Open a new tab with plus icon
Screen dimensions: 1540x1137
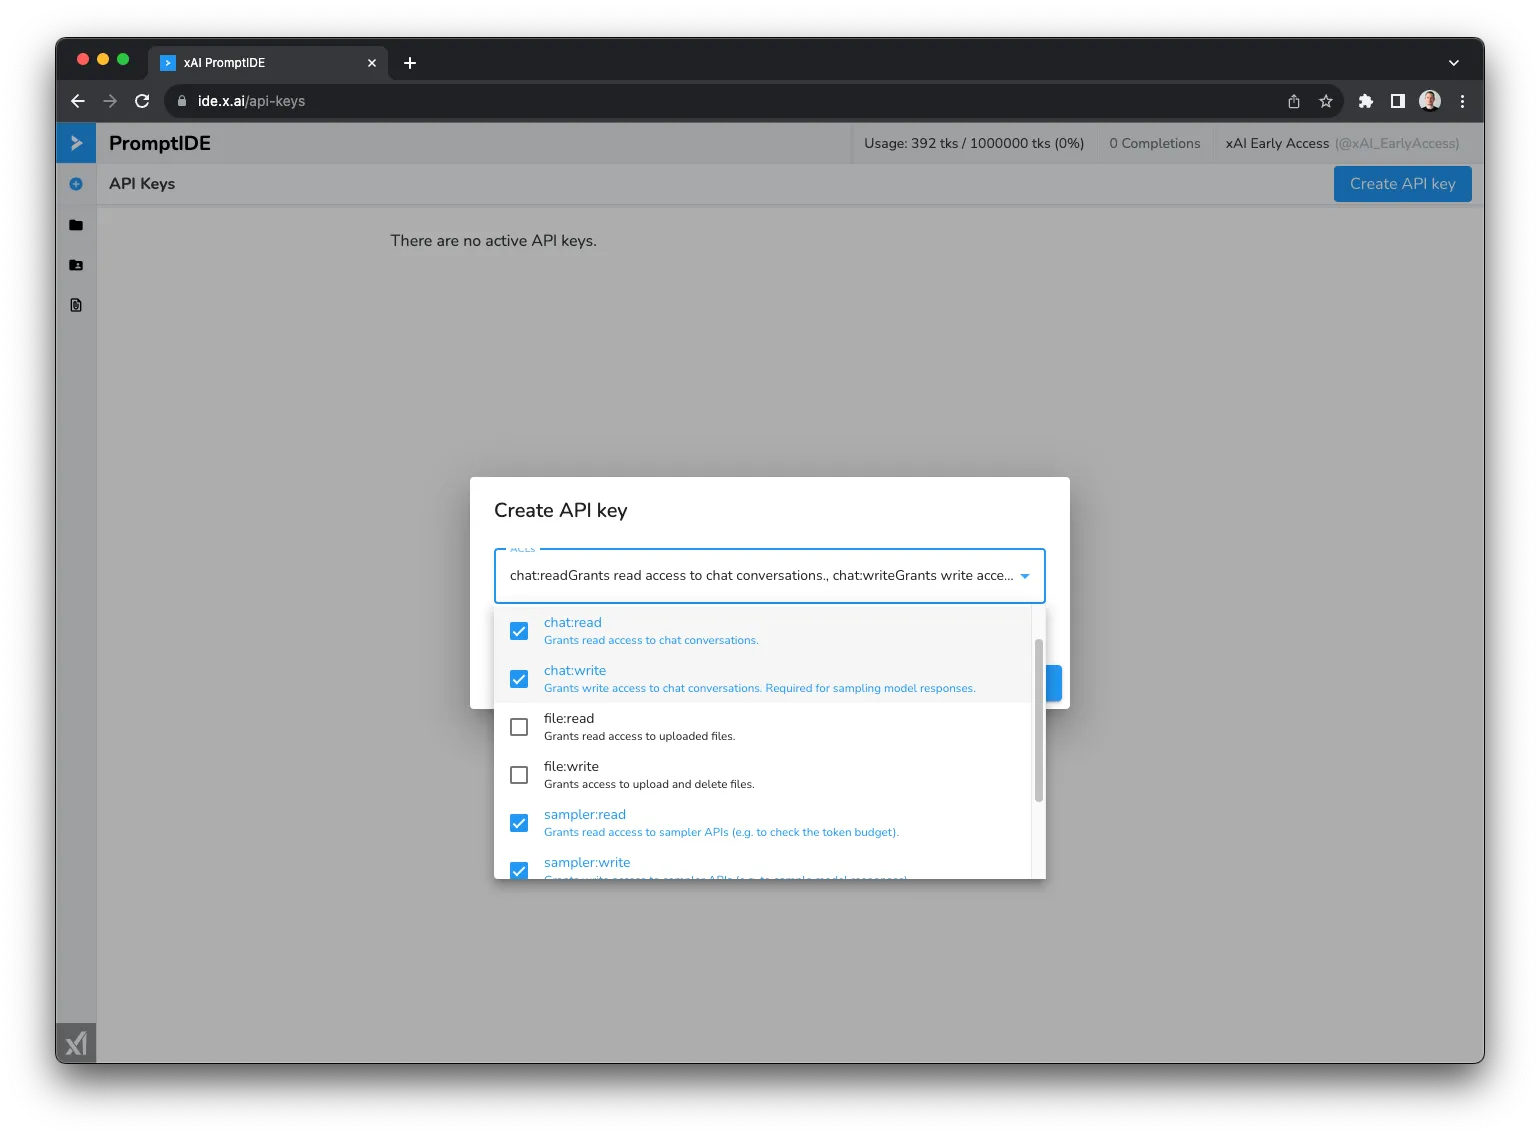410,63
